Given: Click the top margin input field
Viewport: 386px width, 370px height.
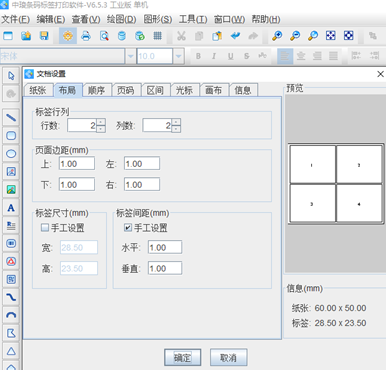Looking at the screenshot, I should tap(77, 164).
